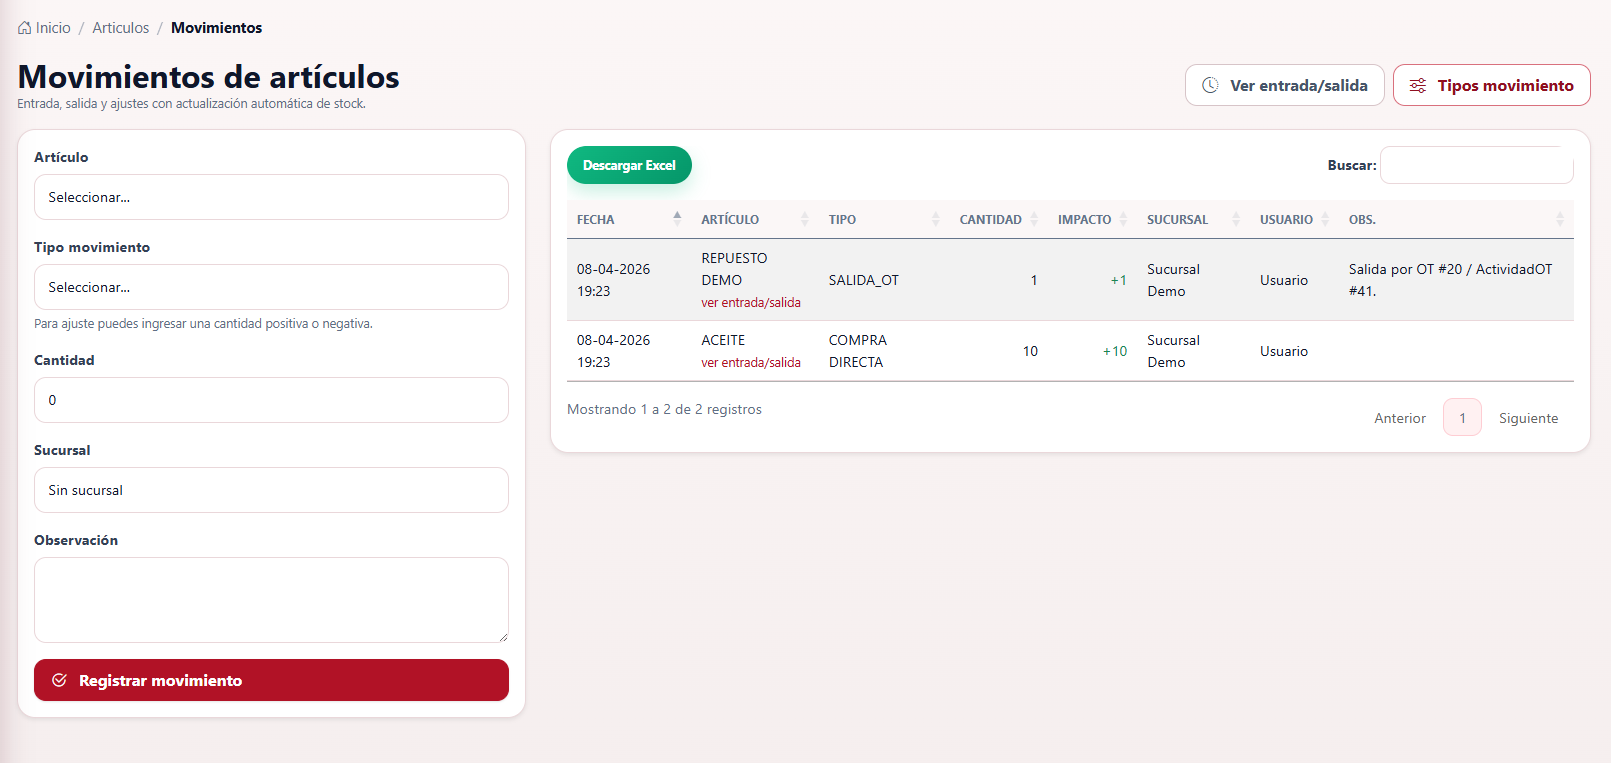
Task: Sort table by CANTIDAD column arrows
Action: coord(1034,219)
